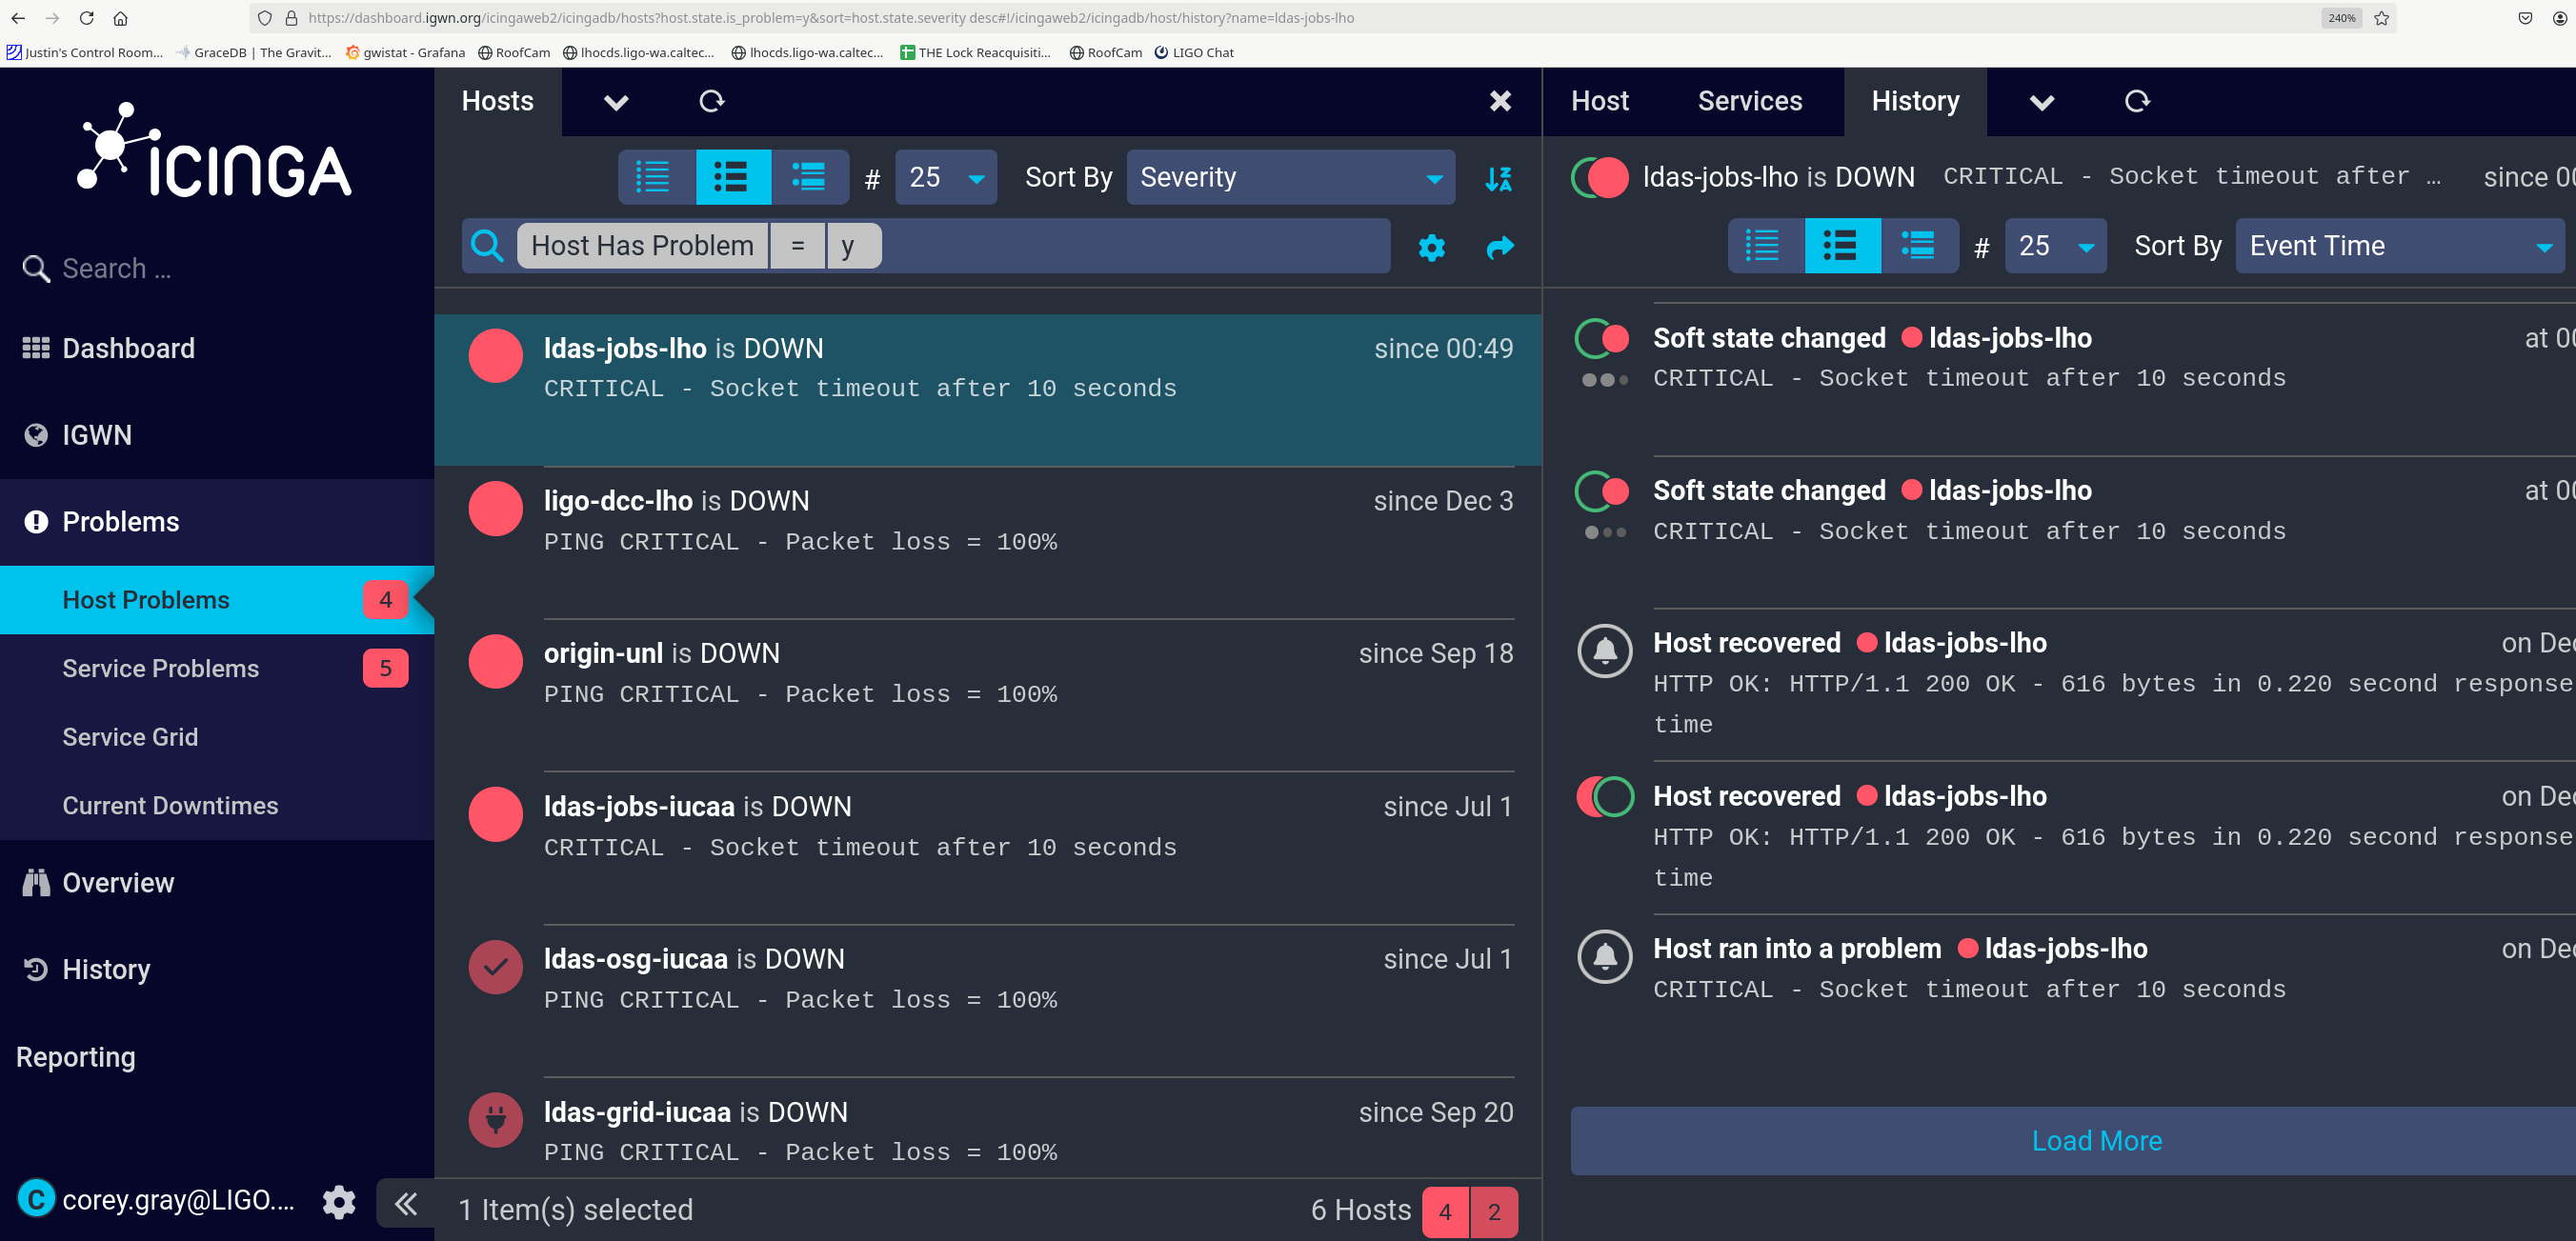The image size is (2576, 1241).
Task: Click bell icon on Host ran into problem
Action: click(1605, 955)
